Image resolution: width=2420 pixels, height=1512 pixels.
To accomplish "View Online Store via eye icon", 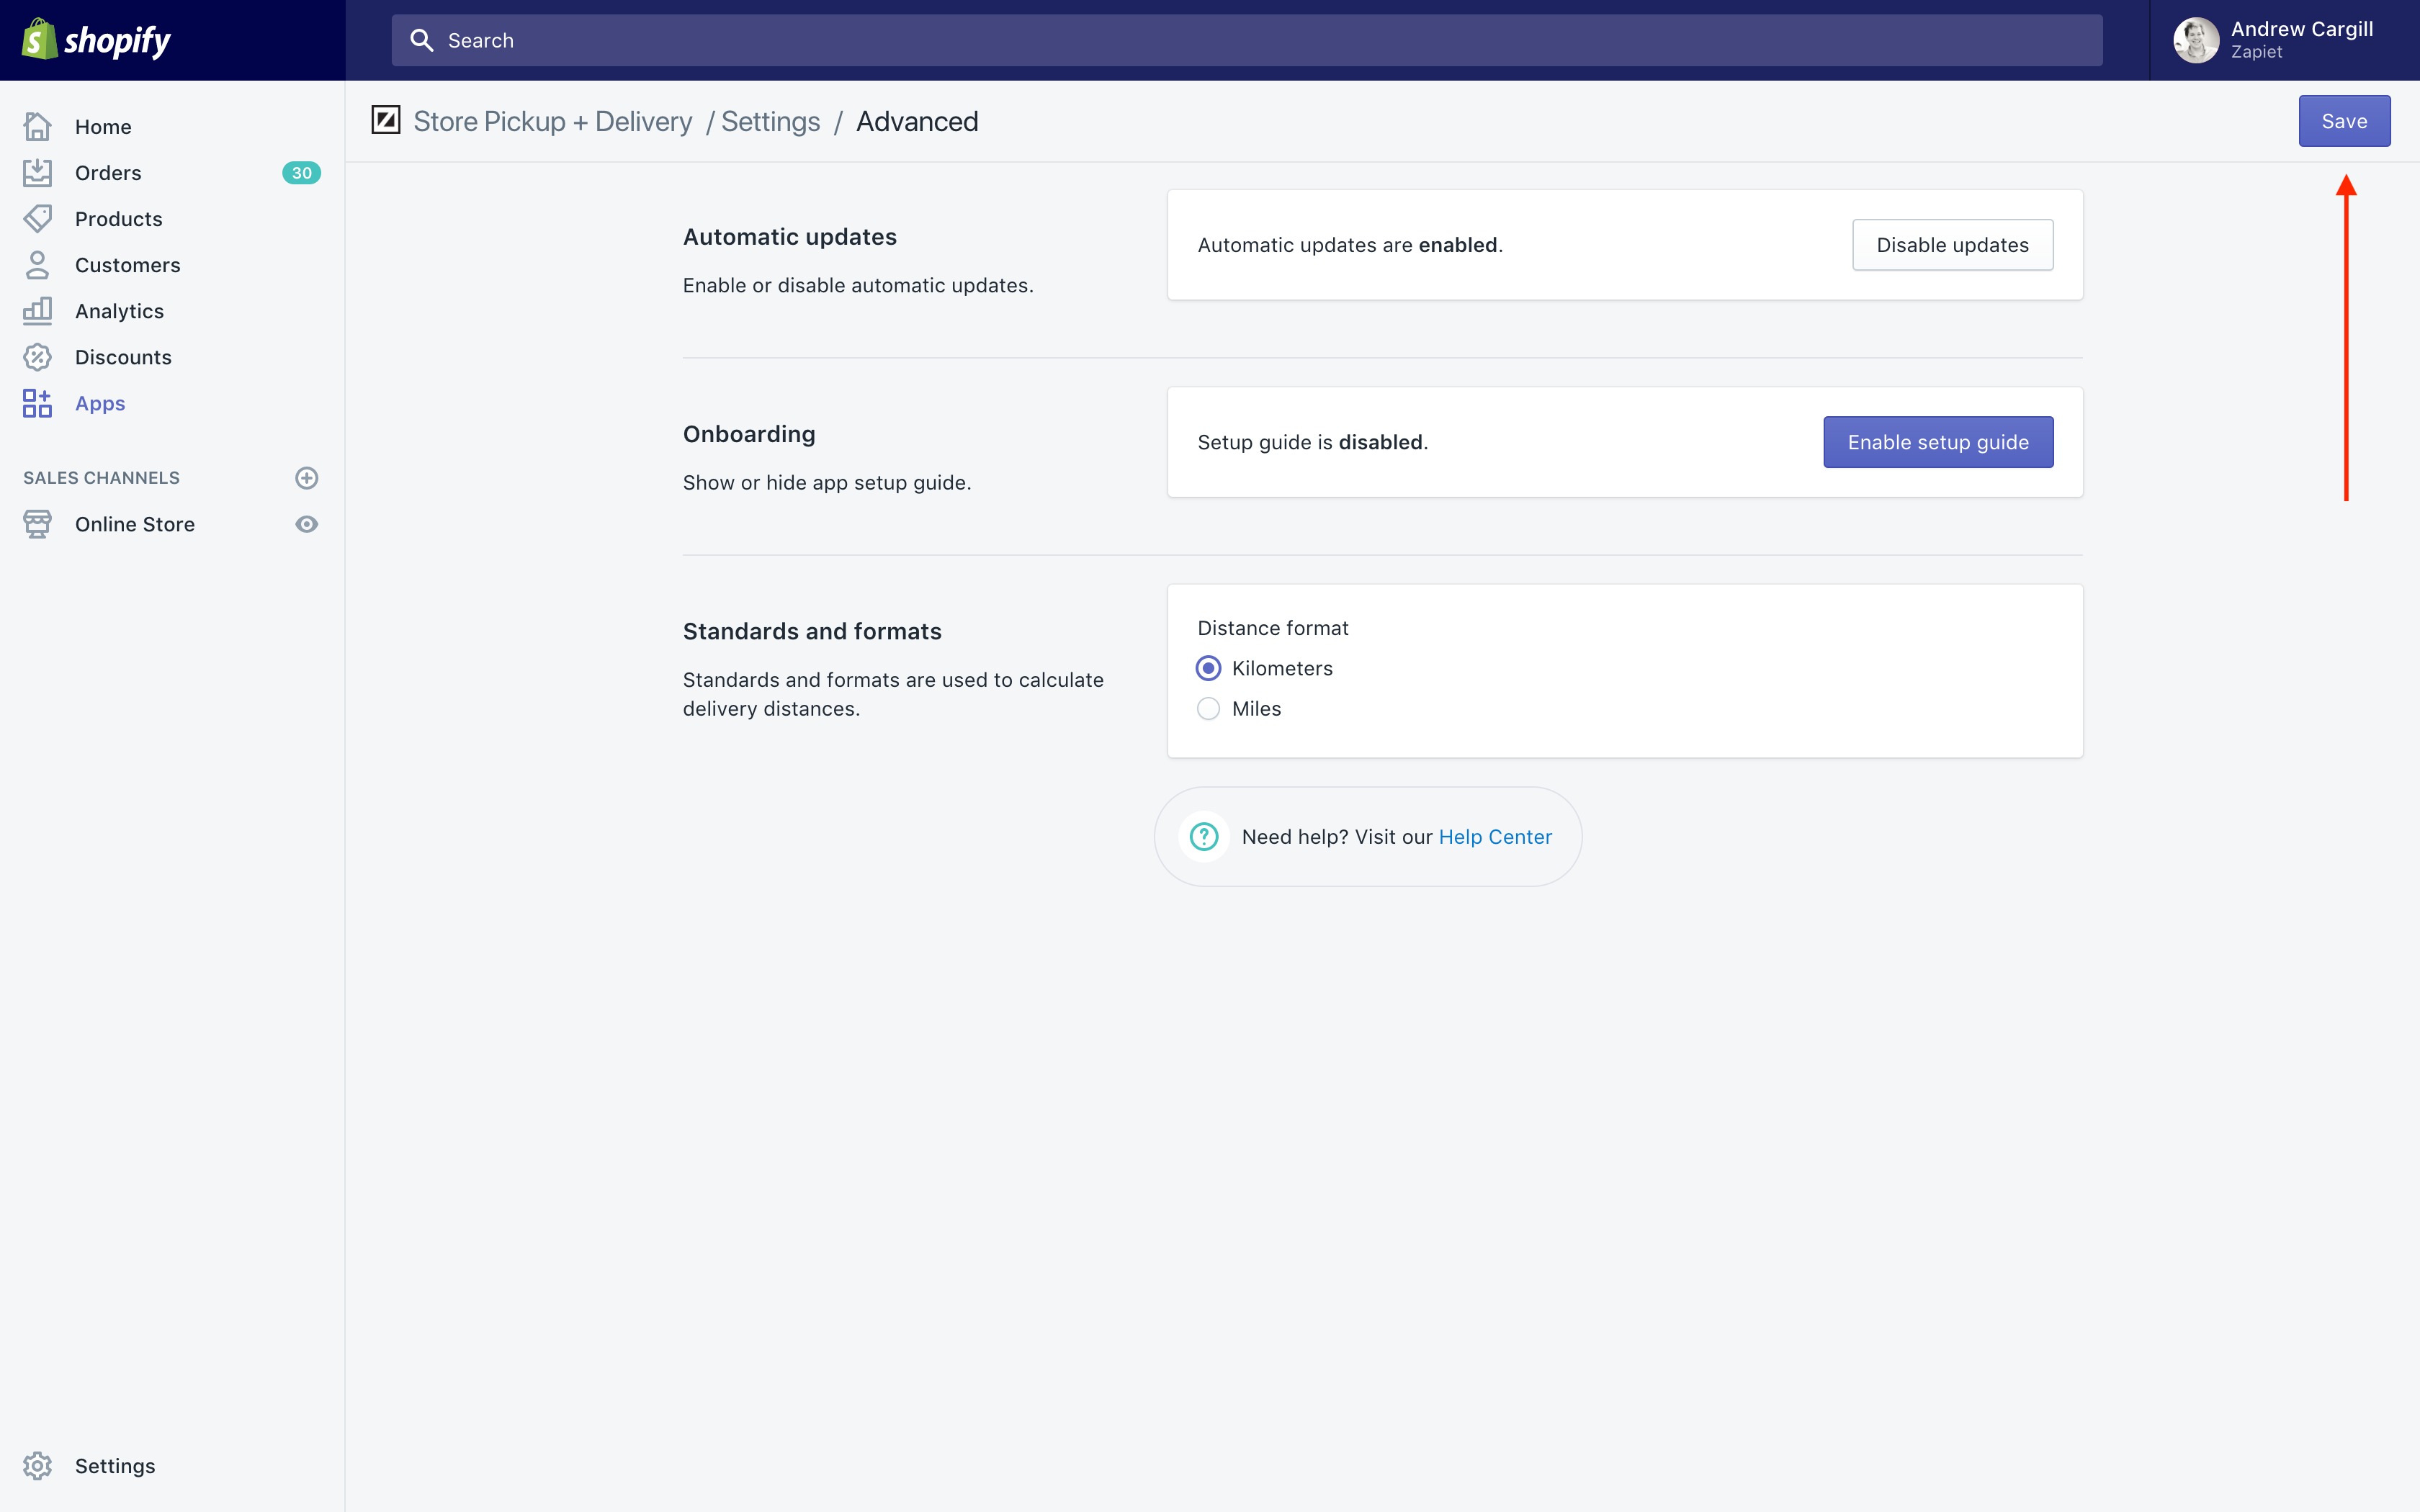I will pyautogui.click(x=306, y=524).
